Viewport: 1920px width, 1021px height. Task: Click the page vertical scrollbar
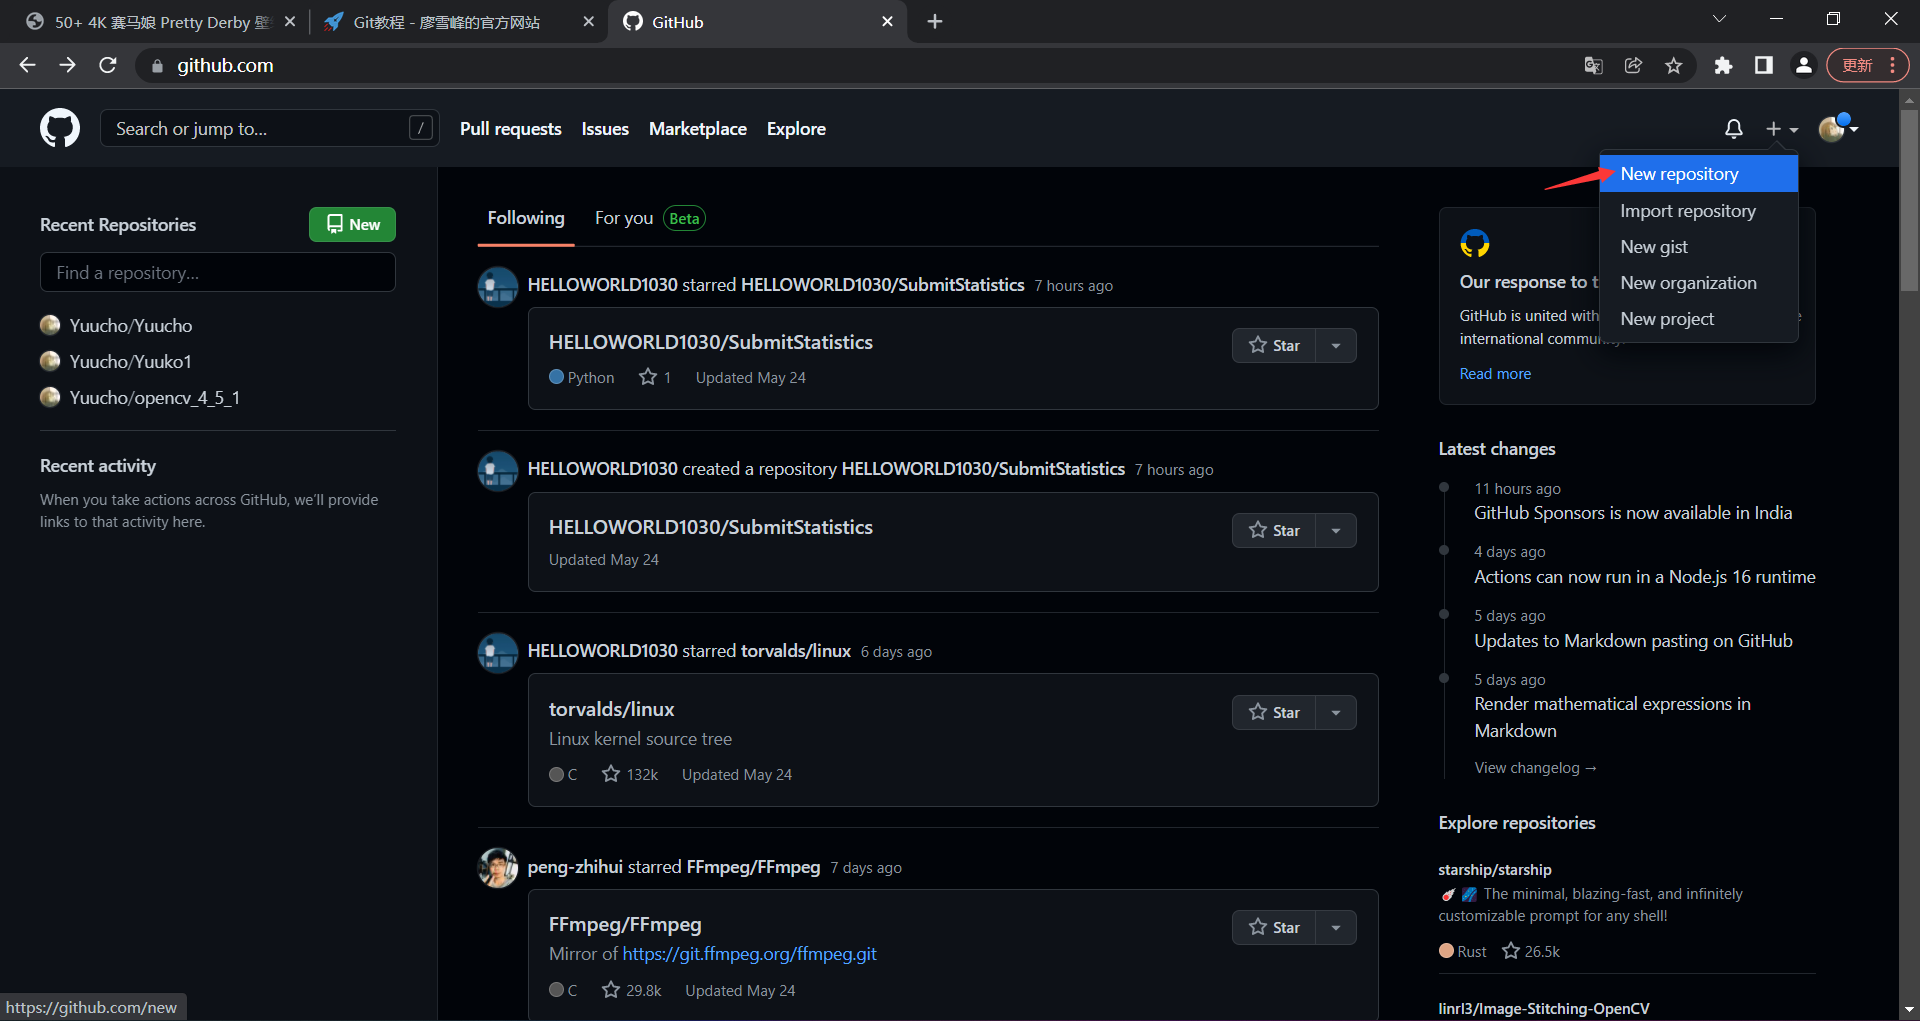pyautogui.click(x=1909, y=200)
